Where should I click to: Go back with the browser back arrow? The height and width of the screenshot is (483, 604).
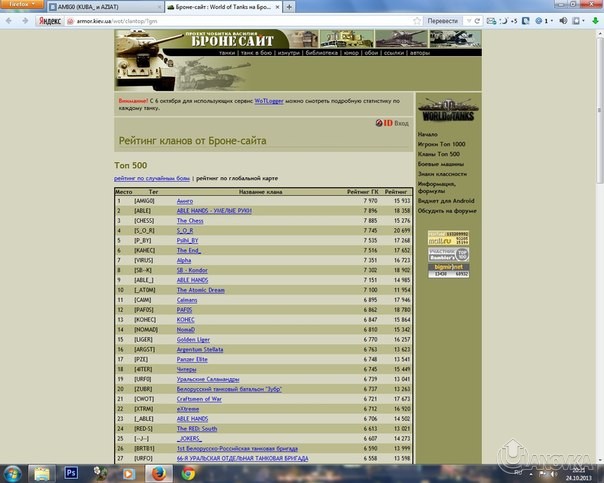[9, 21]
